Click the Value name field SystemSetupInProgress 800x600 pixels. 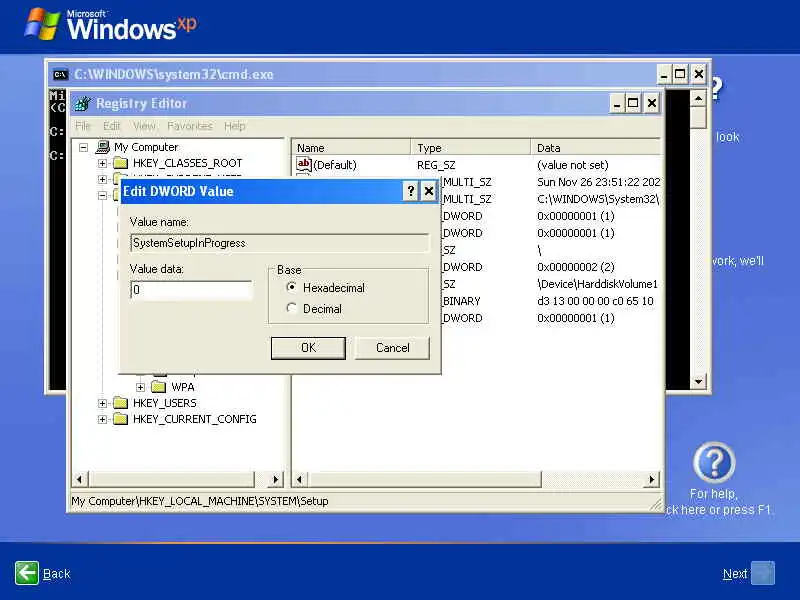pos(280,243)
